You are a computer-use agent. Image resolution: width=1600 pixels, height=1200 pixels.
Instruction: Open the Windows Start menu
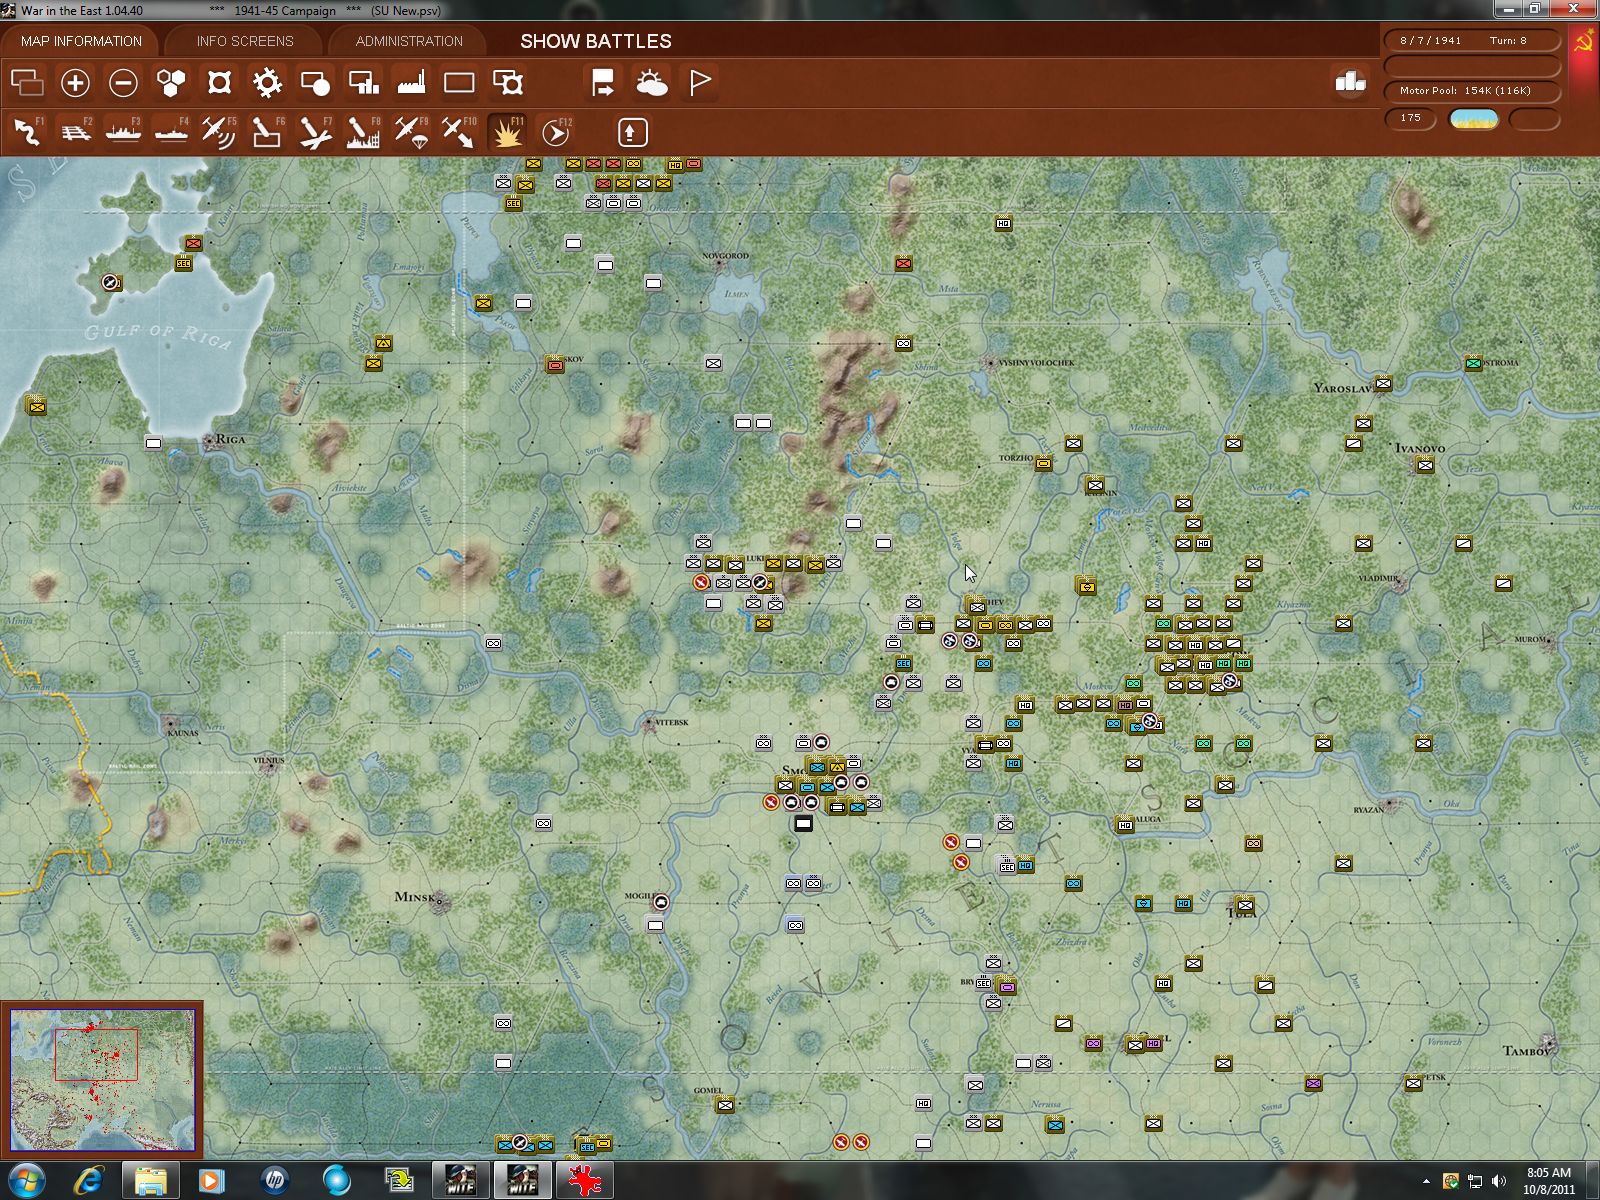click(x=26, y=1181)
